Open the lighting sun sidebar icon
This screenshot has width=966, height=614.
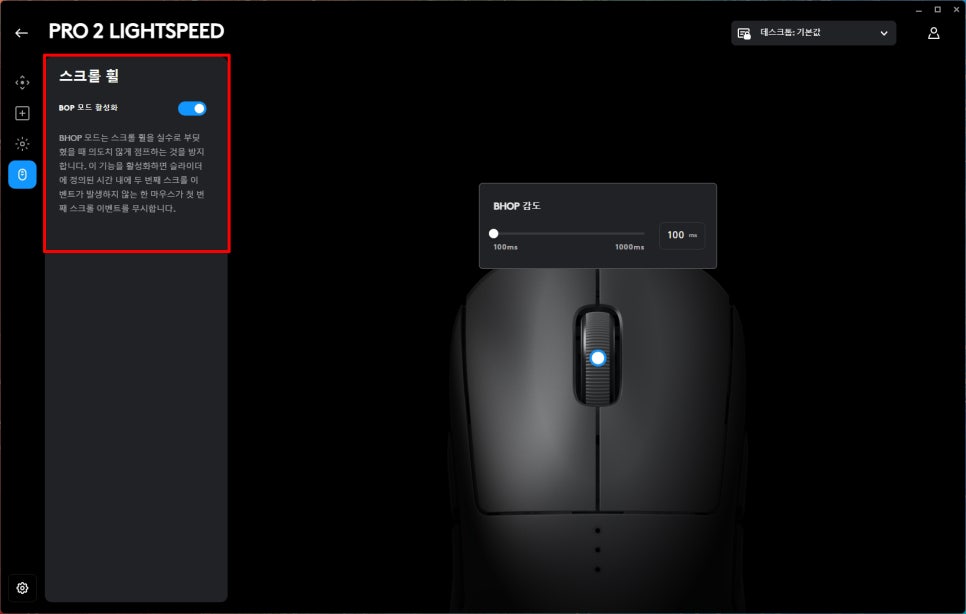pos(22,144)
